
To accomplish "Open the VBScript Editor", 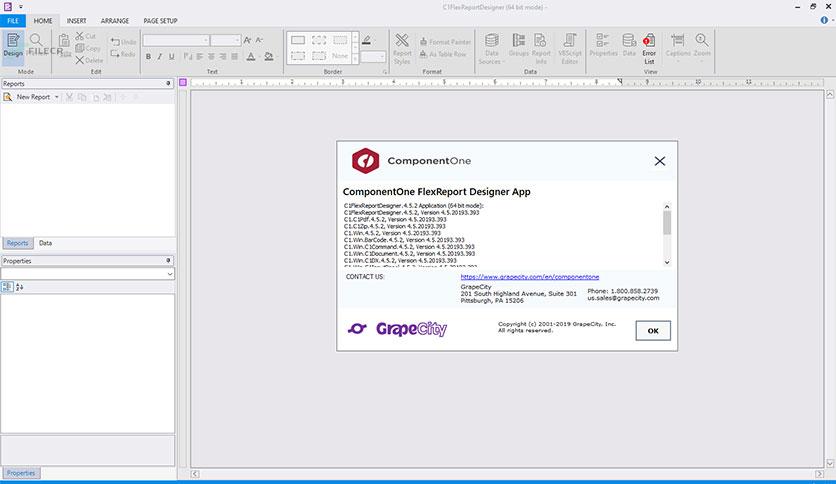I will pos(569,49).
